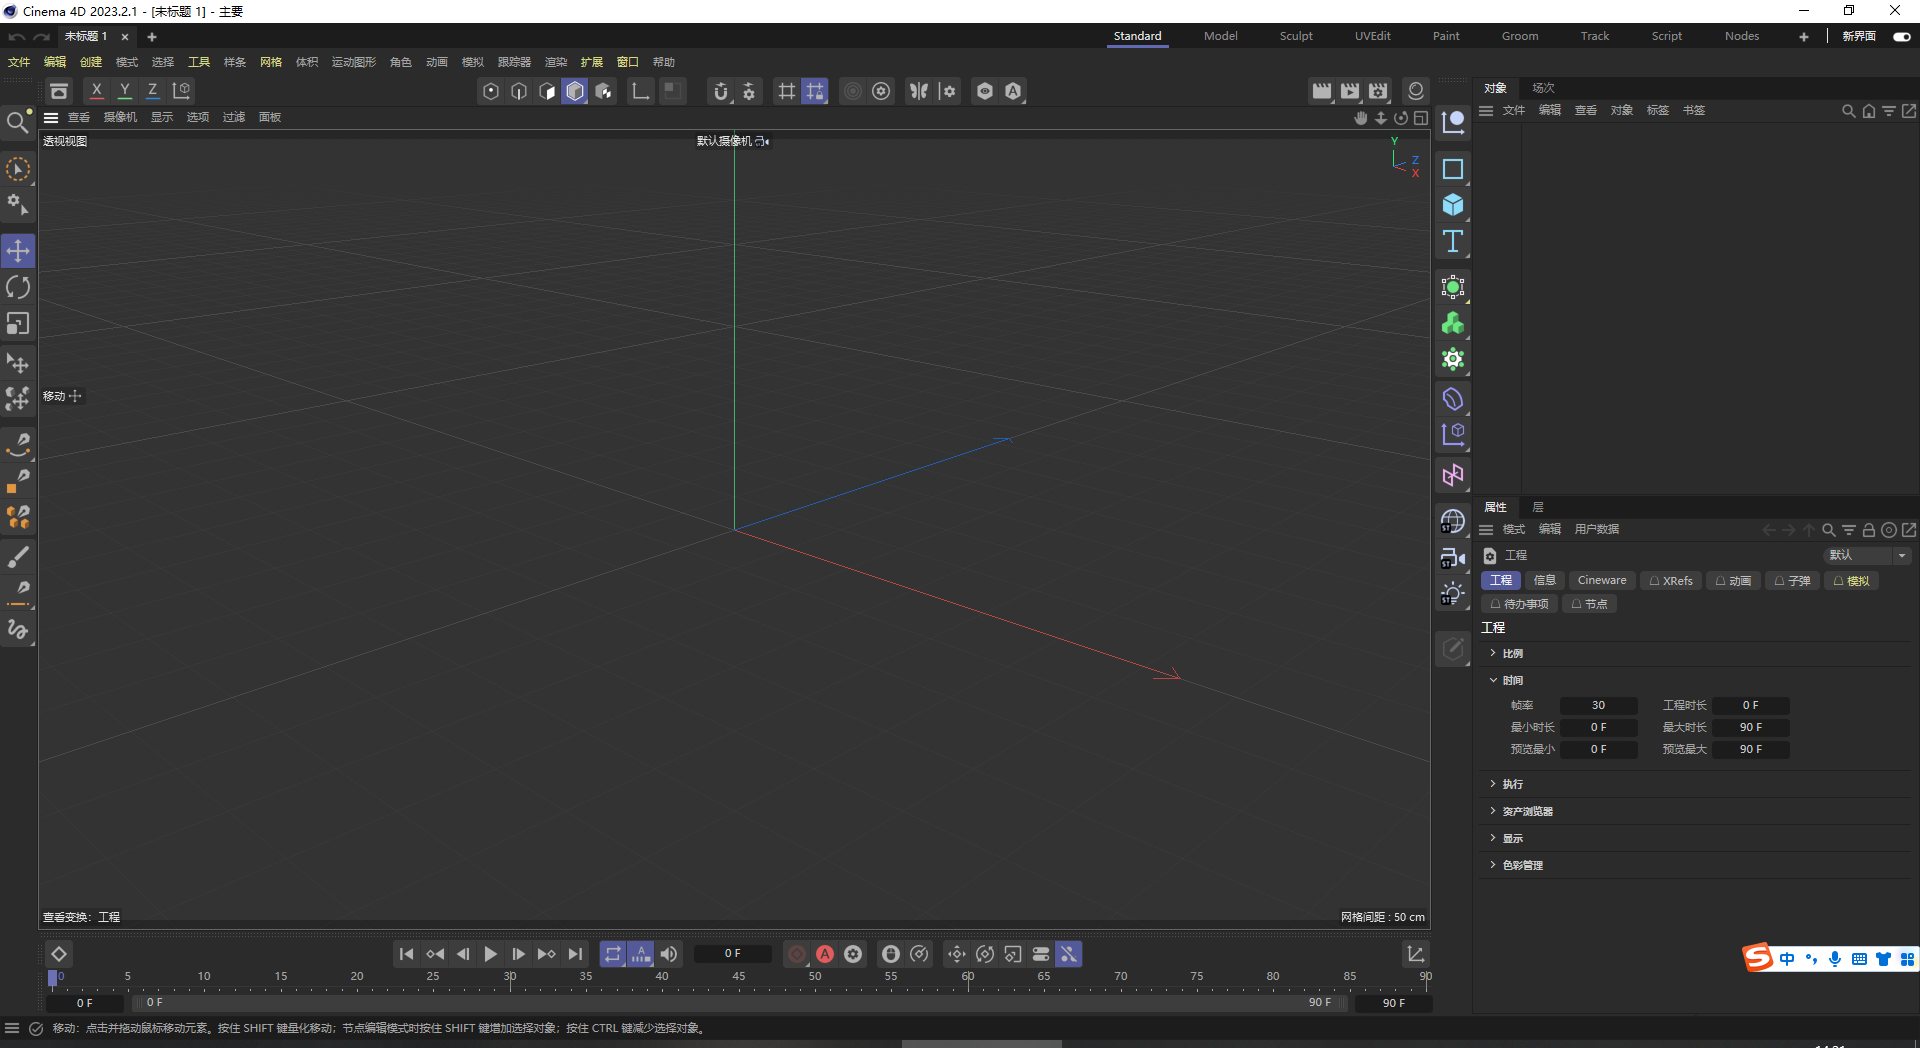The height and width of the screenshot is (1048, 1920).
Task: Click the Camera object icon
Action: tap(1452, 558)
